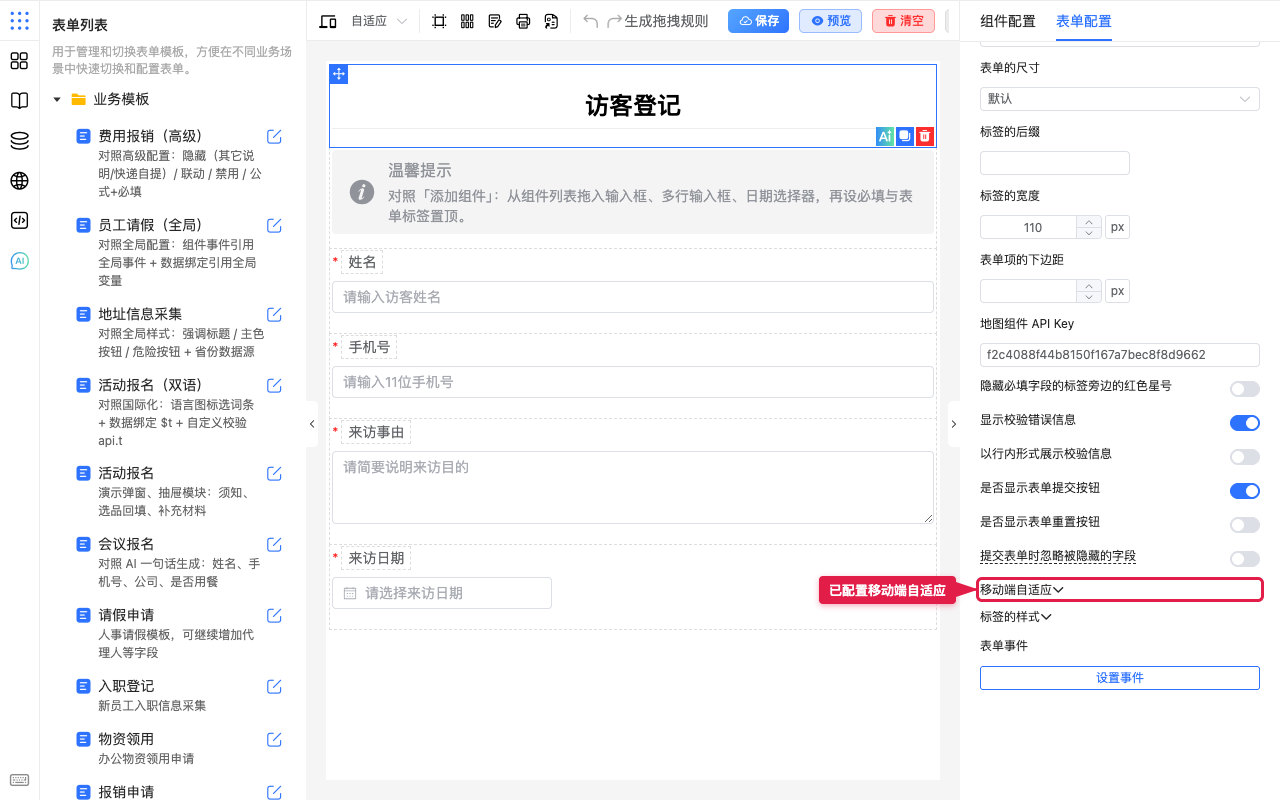Copy the 访客登记 title component

[905, 137]
